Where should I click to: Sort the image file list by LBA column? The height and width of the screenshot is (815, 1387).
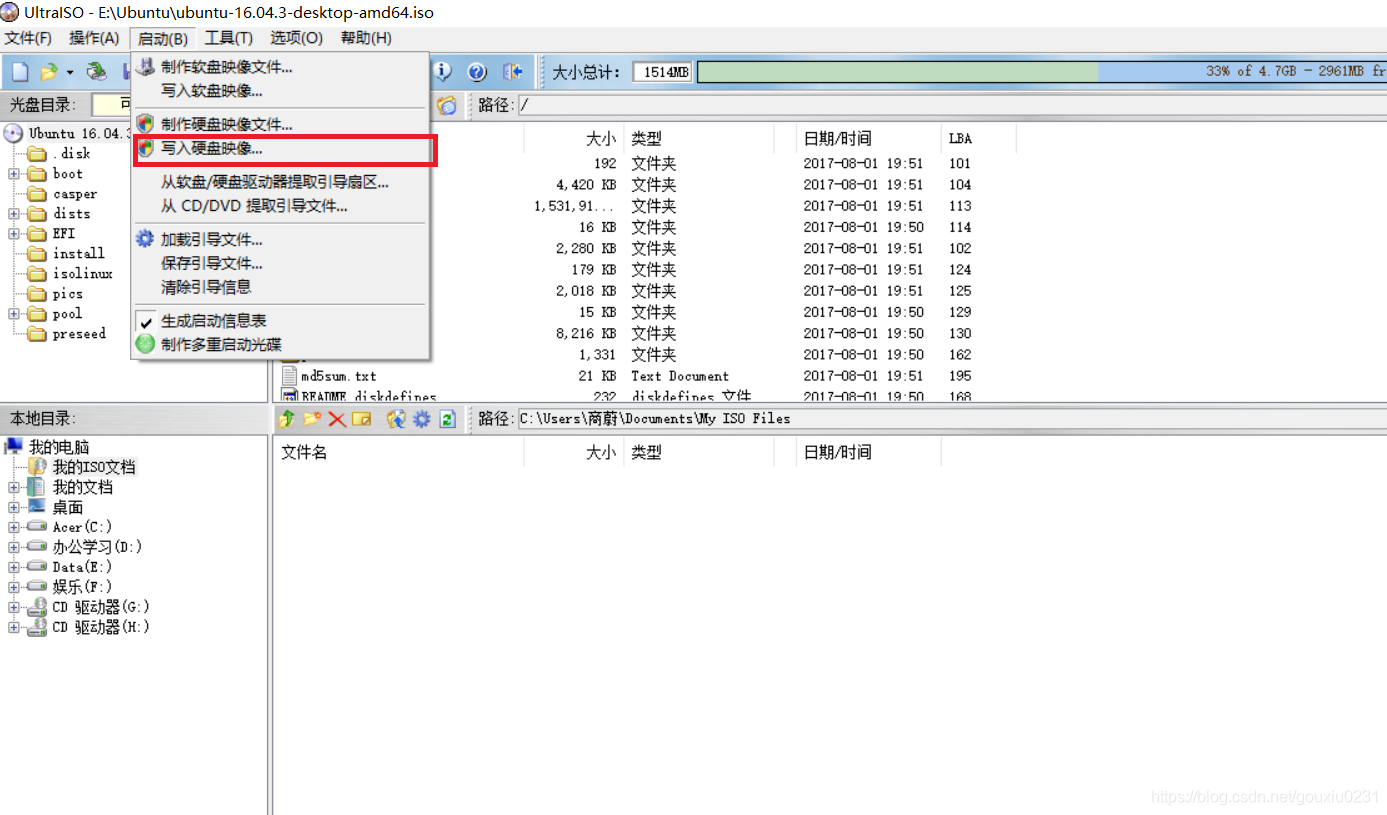click(978, 139)
